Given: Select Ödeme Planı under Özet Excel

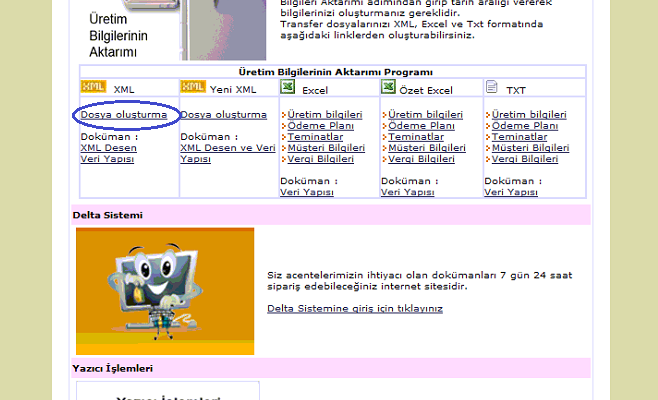Looking at the screenshot, I should click(421, 126).
